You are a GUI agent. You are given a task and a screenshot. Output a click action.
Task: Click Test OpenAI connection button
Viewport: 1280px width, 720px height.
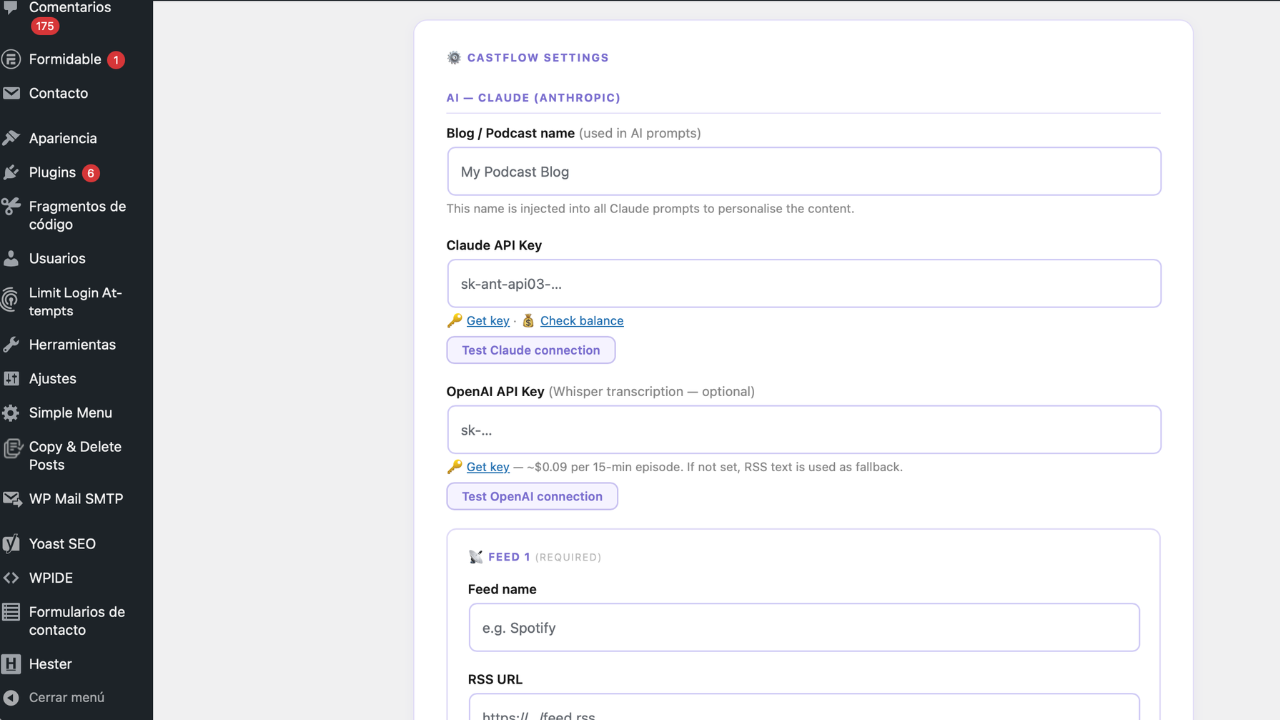click(x=532, y=496)
